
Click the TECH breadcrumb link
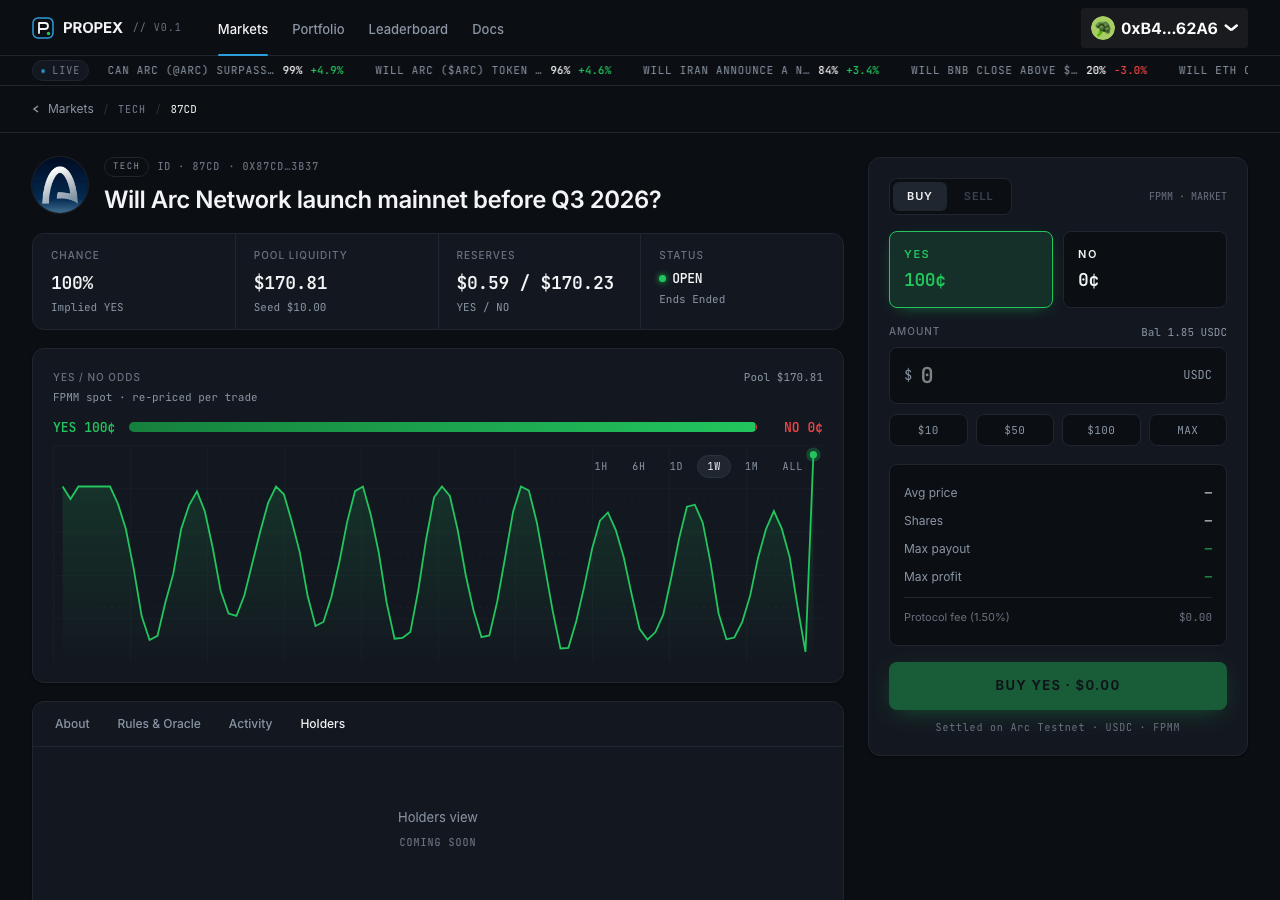pyautogui.click(x=132, y=109)
